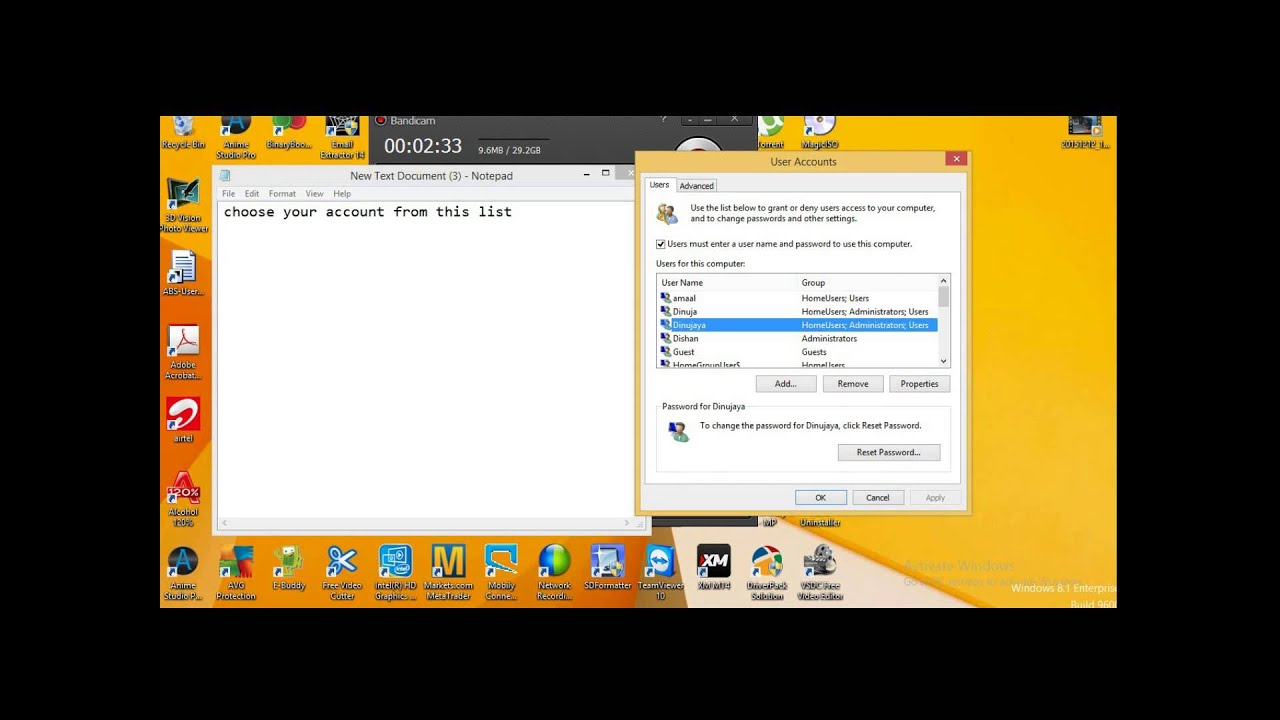Image resolution: width=1280 pixels, height=720 pixels.
Task: Click into the Notepad text area
Action: 426,360
